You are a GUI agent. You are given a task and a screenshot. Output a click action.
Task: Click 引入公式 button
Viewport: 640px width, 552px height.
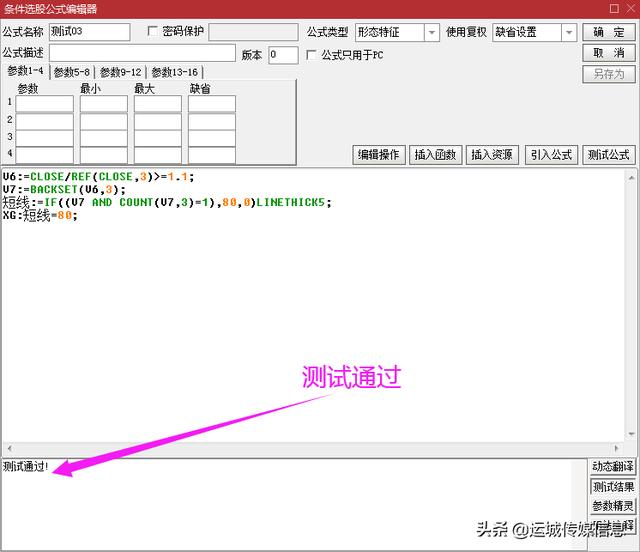pyautogui.click(x=551, y=155)
